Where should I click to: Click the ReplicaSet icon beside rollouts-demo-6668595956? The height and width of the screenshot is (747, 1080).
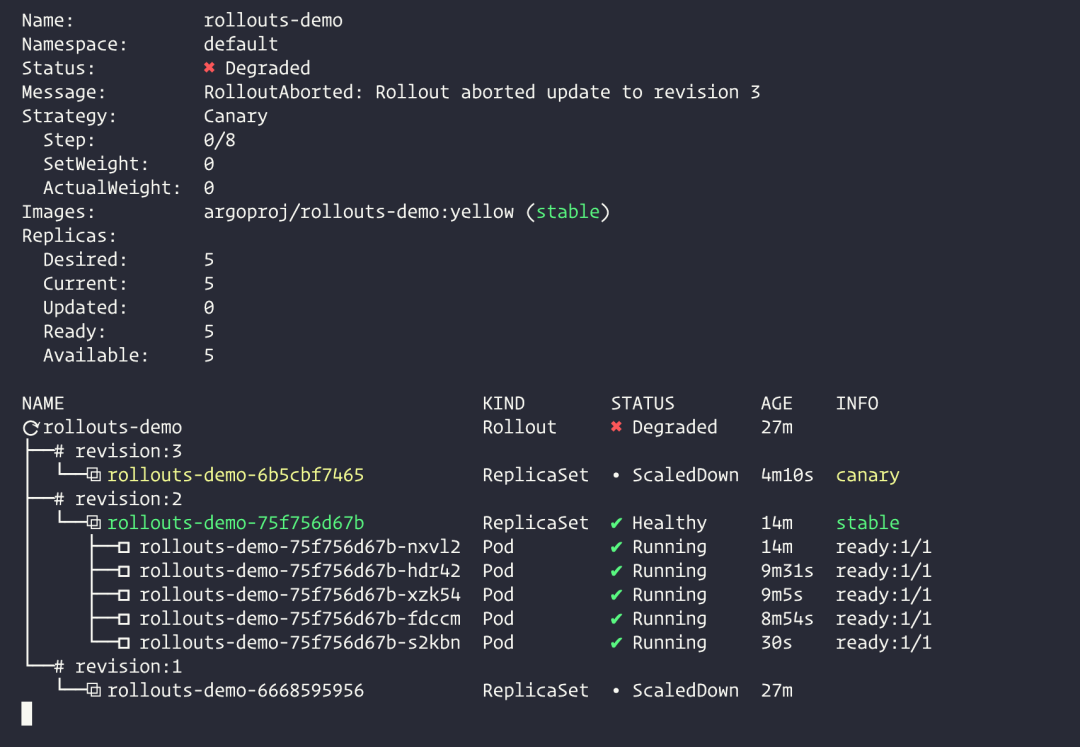point(94,691)
